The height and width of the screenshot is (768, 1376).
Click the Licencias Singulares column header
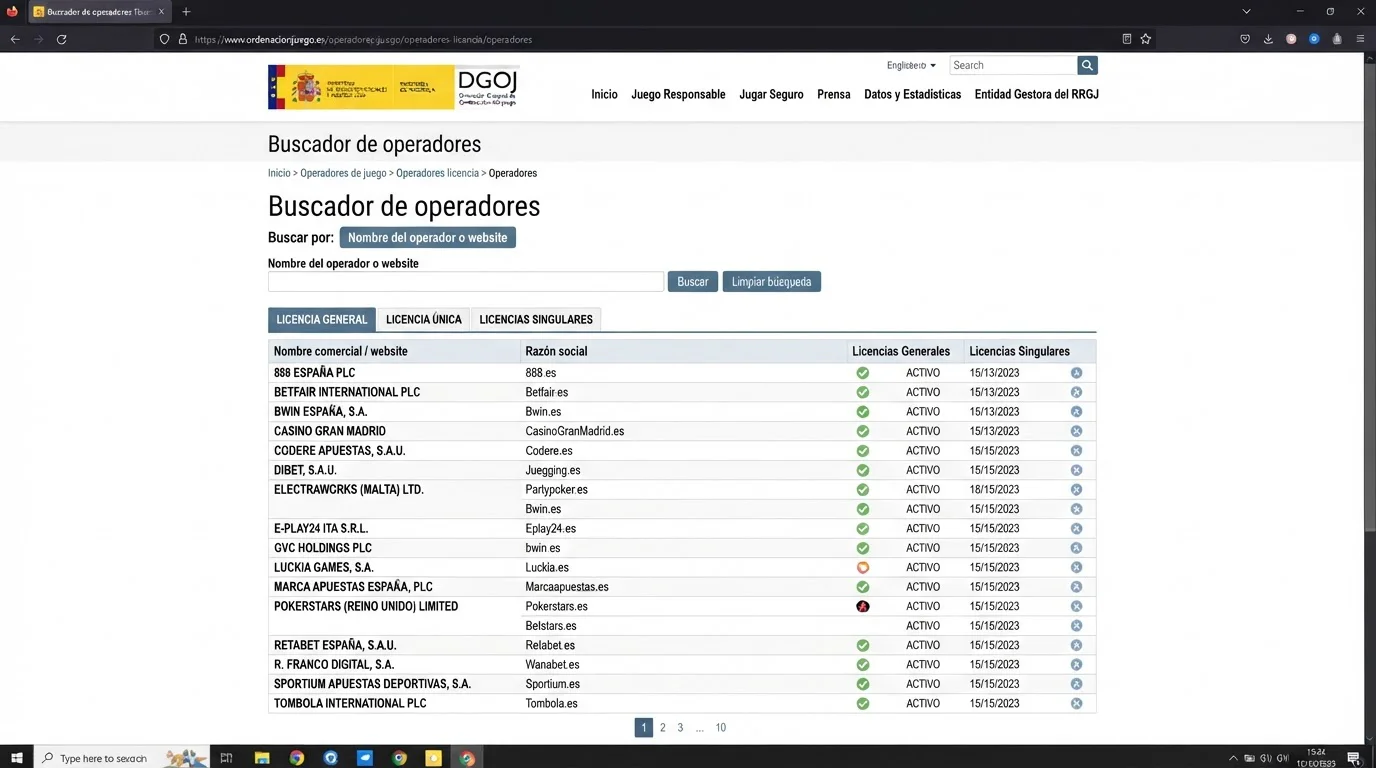click(1019, 351)
